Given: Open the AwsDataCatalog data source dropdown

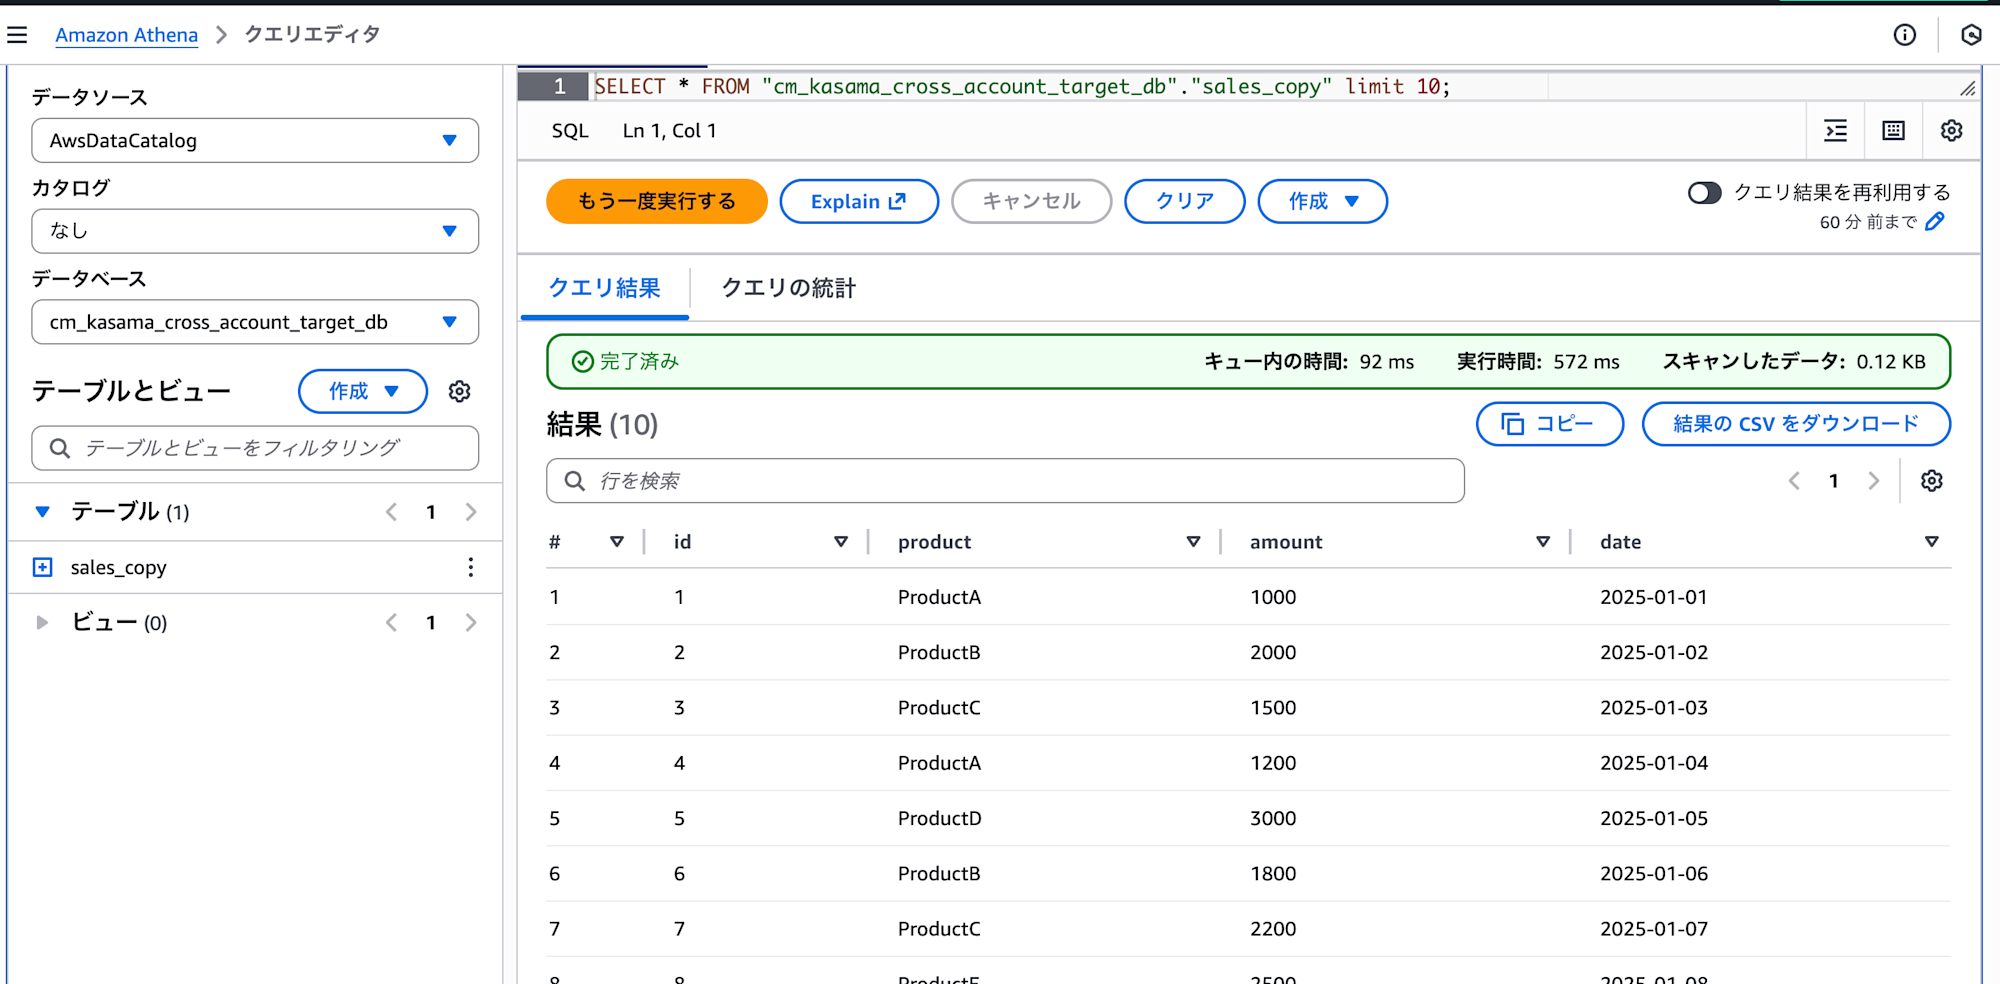Looking at the screenshot, I should [x=255, y=140].
